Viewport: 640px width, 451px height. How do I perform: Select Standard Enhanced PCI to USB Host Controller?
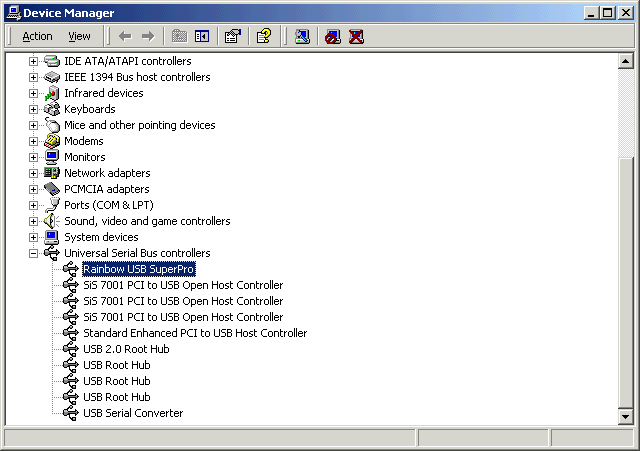195,333
